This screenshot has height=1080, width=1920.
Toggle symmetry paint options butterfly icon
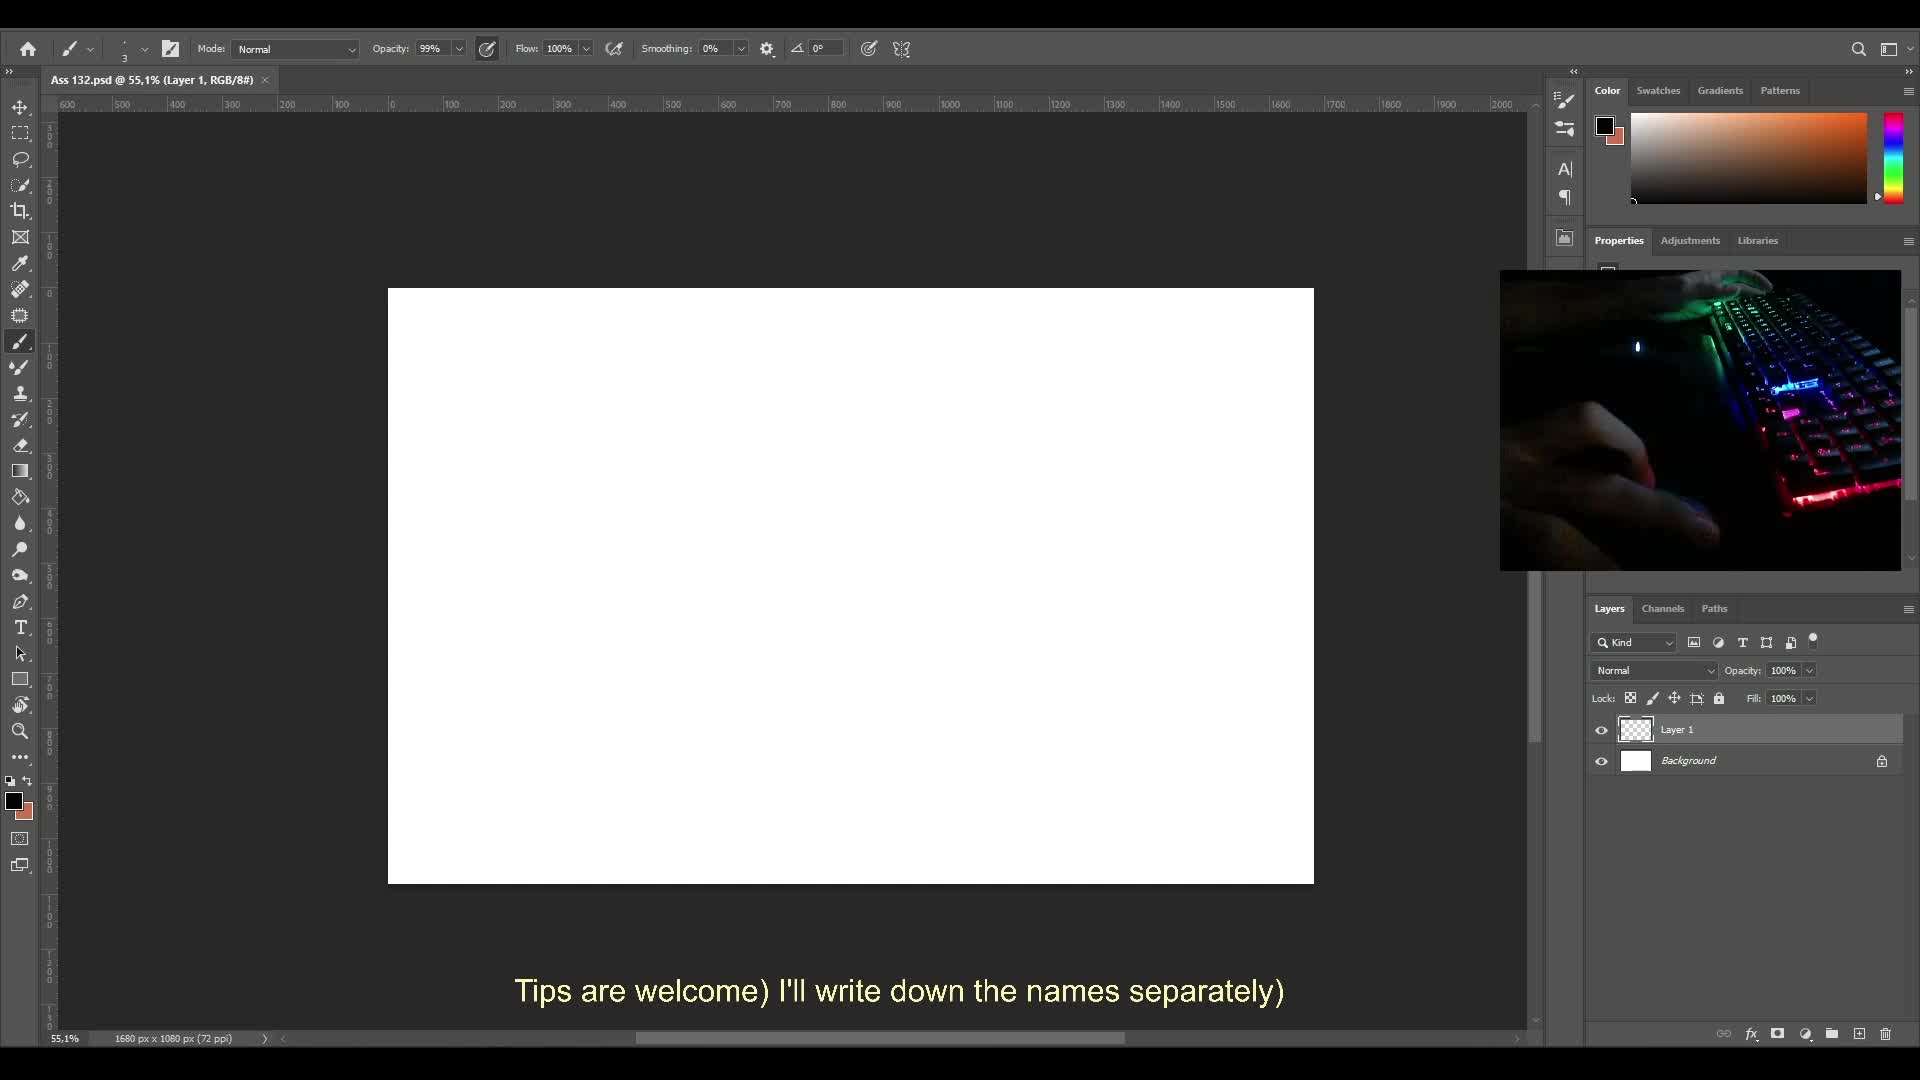click(x=902, y=49)
